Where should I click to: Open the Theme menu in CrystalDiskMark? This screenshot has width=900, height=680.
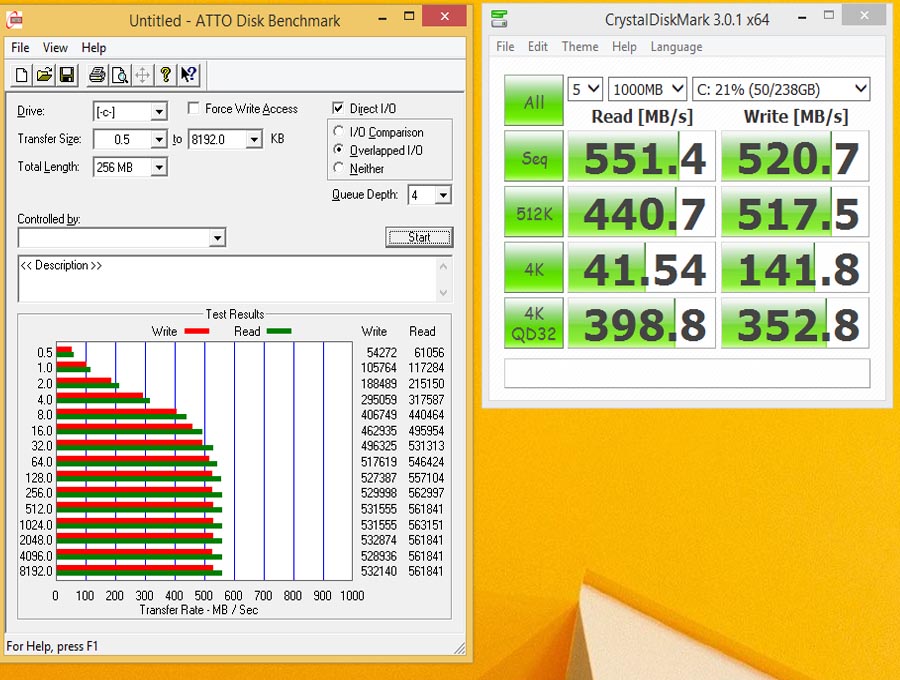(x=580, y=46)
